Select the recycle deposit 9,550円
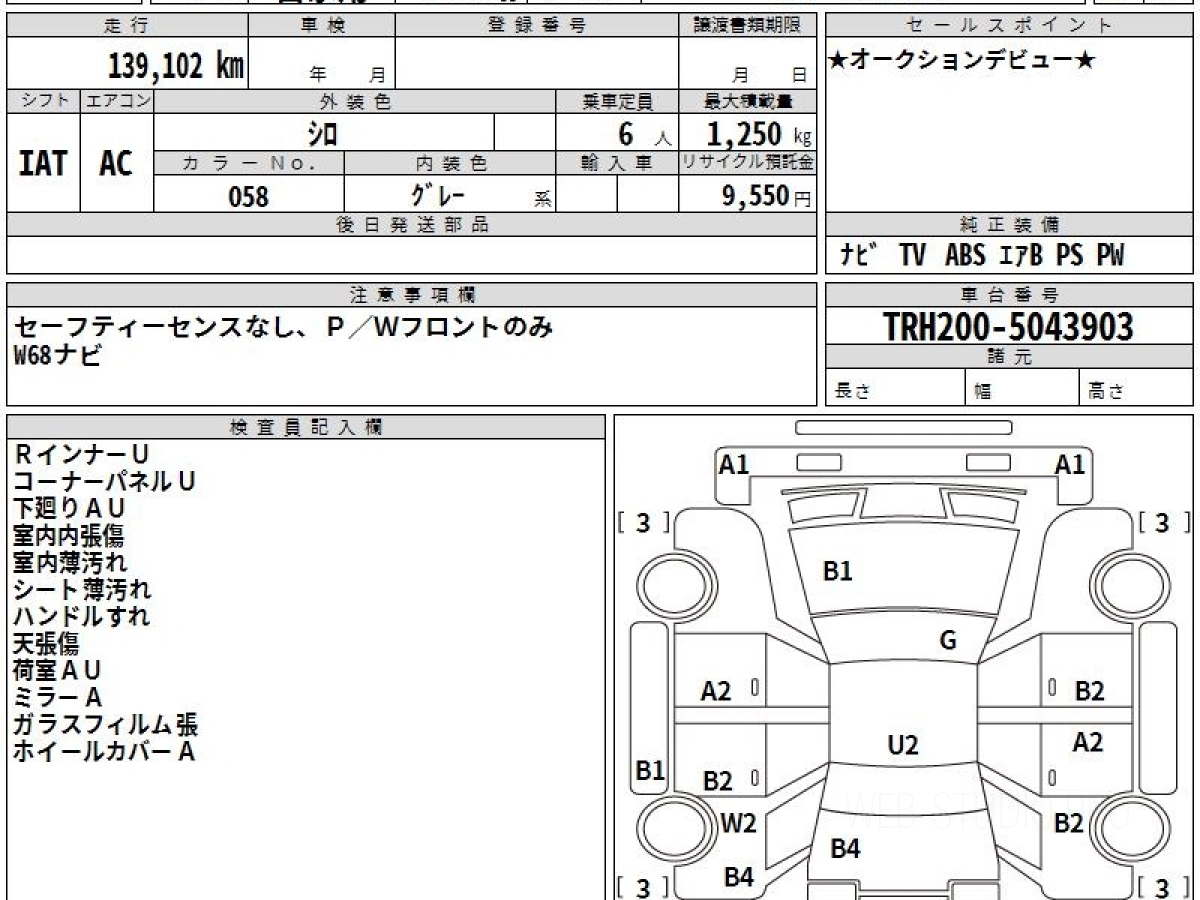This screenshot has height=900, width=1200. click(x=767, y=196)
